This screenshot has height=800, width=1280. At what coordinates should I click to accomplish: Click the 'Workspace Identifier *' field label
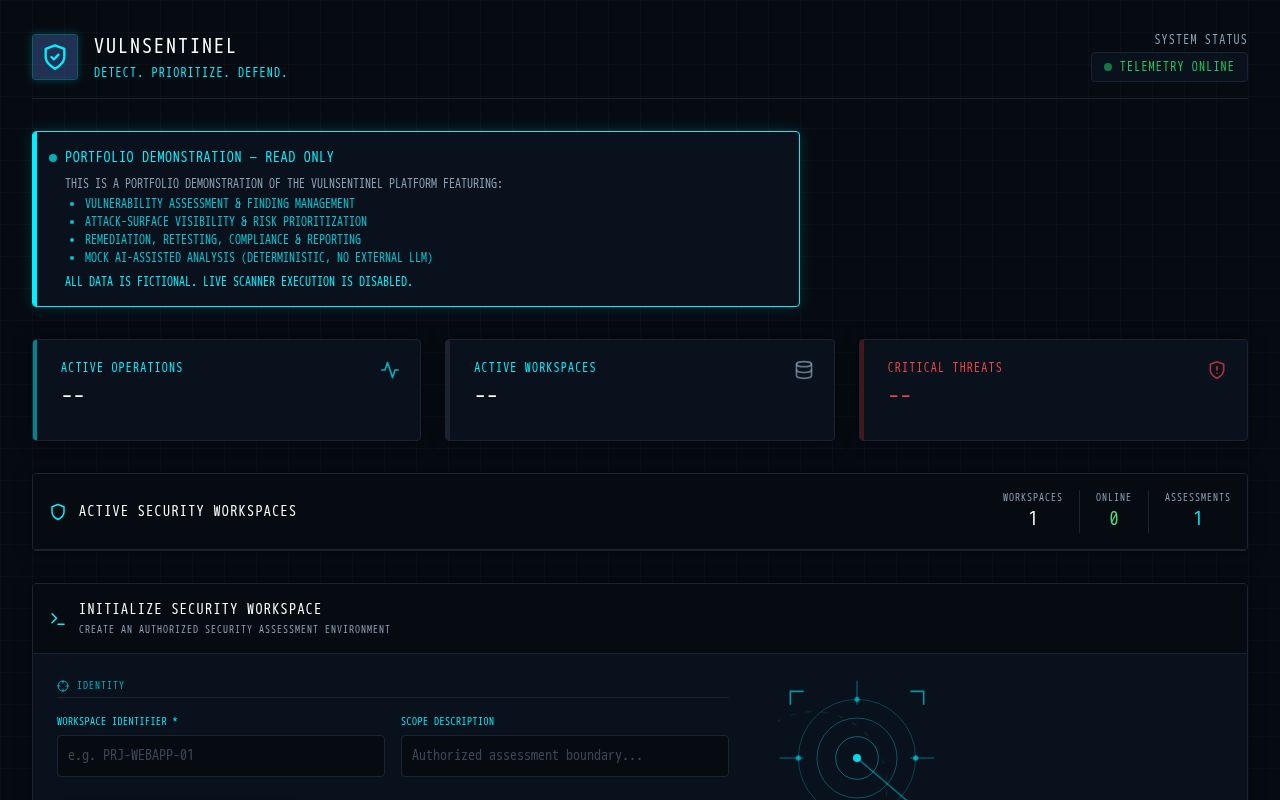point(117,722)
